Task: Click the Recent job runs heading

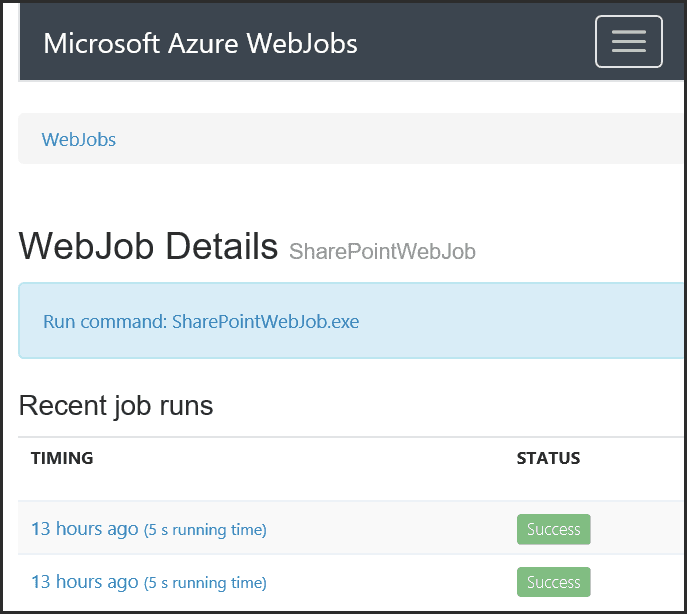Action: click(116, 405)
